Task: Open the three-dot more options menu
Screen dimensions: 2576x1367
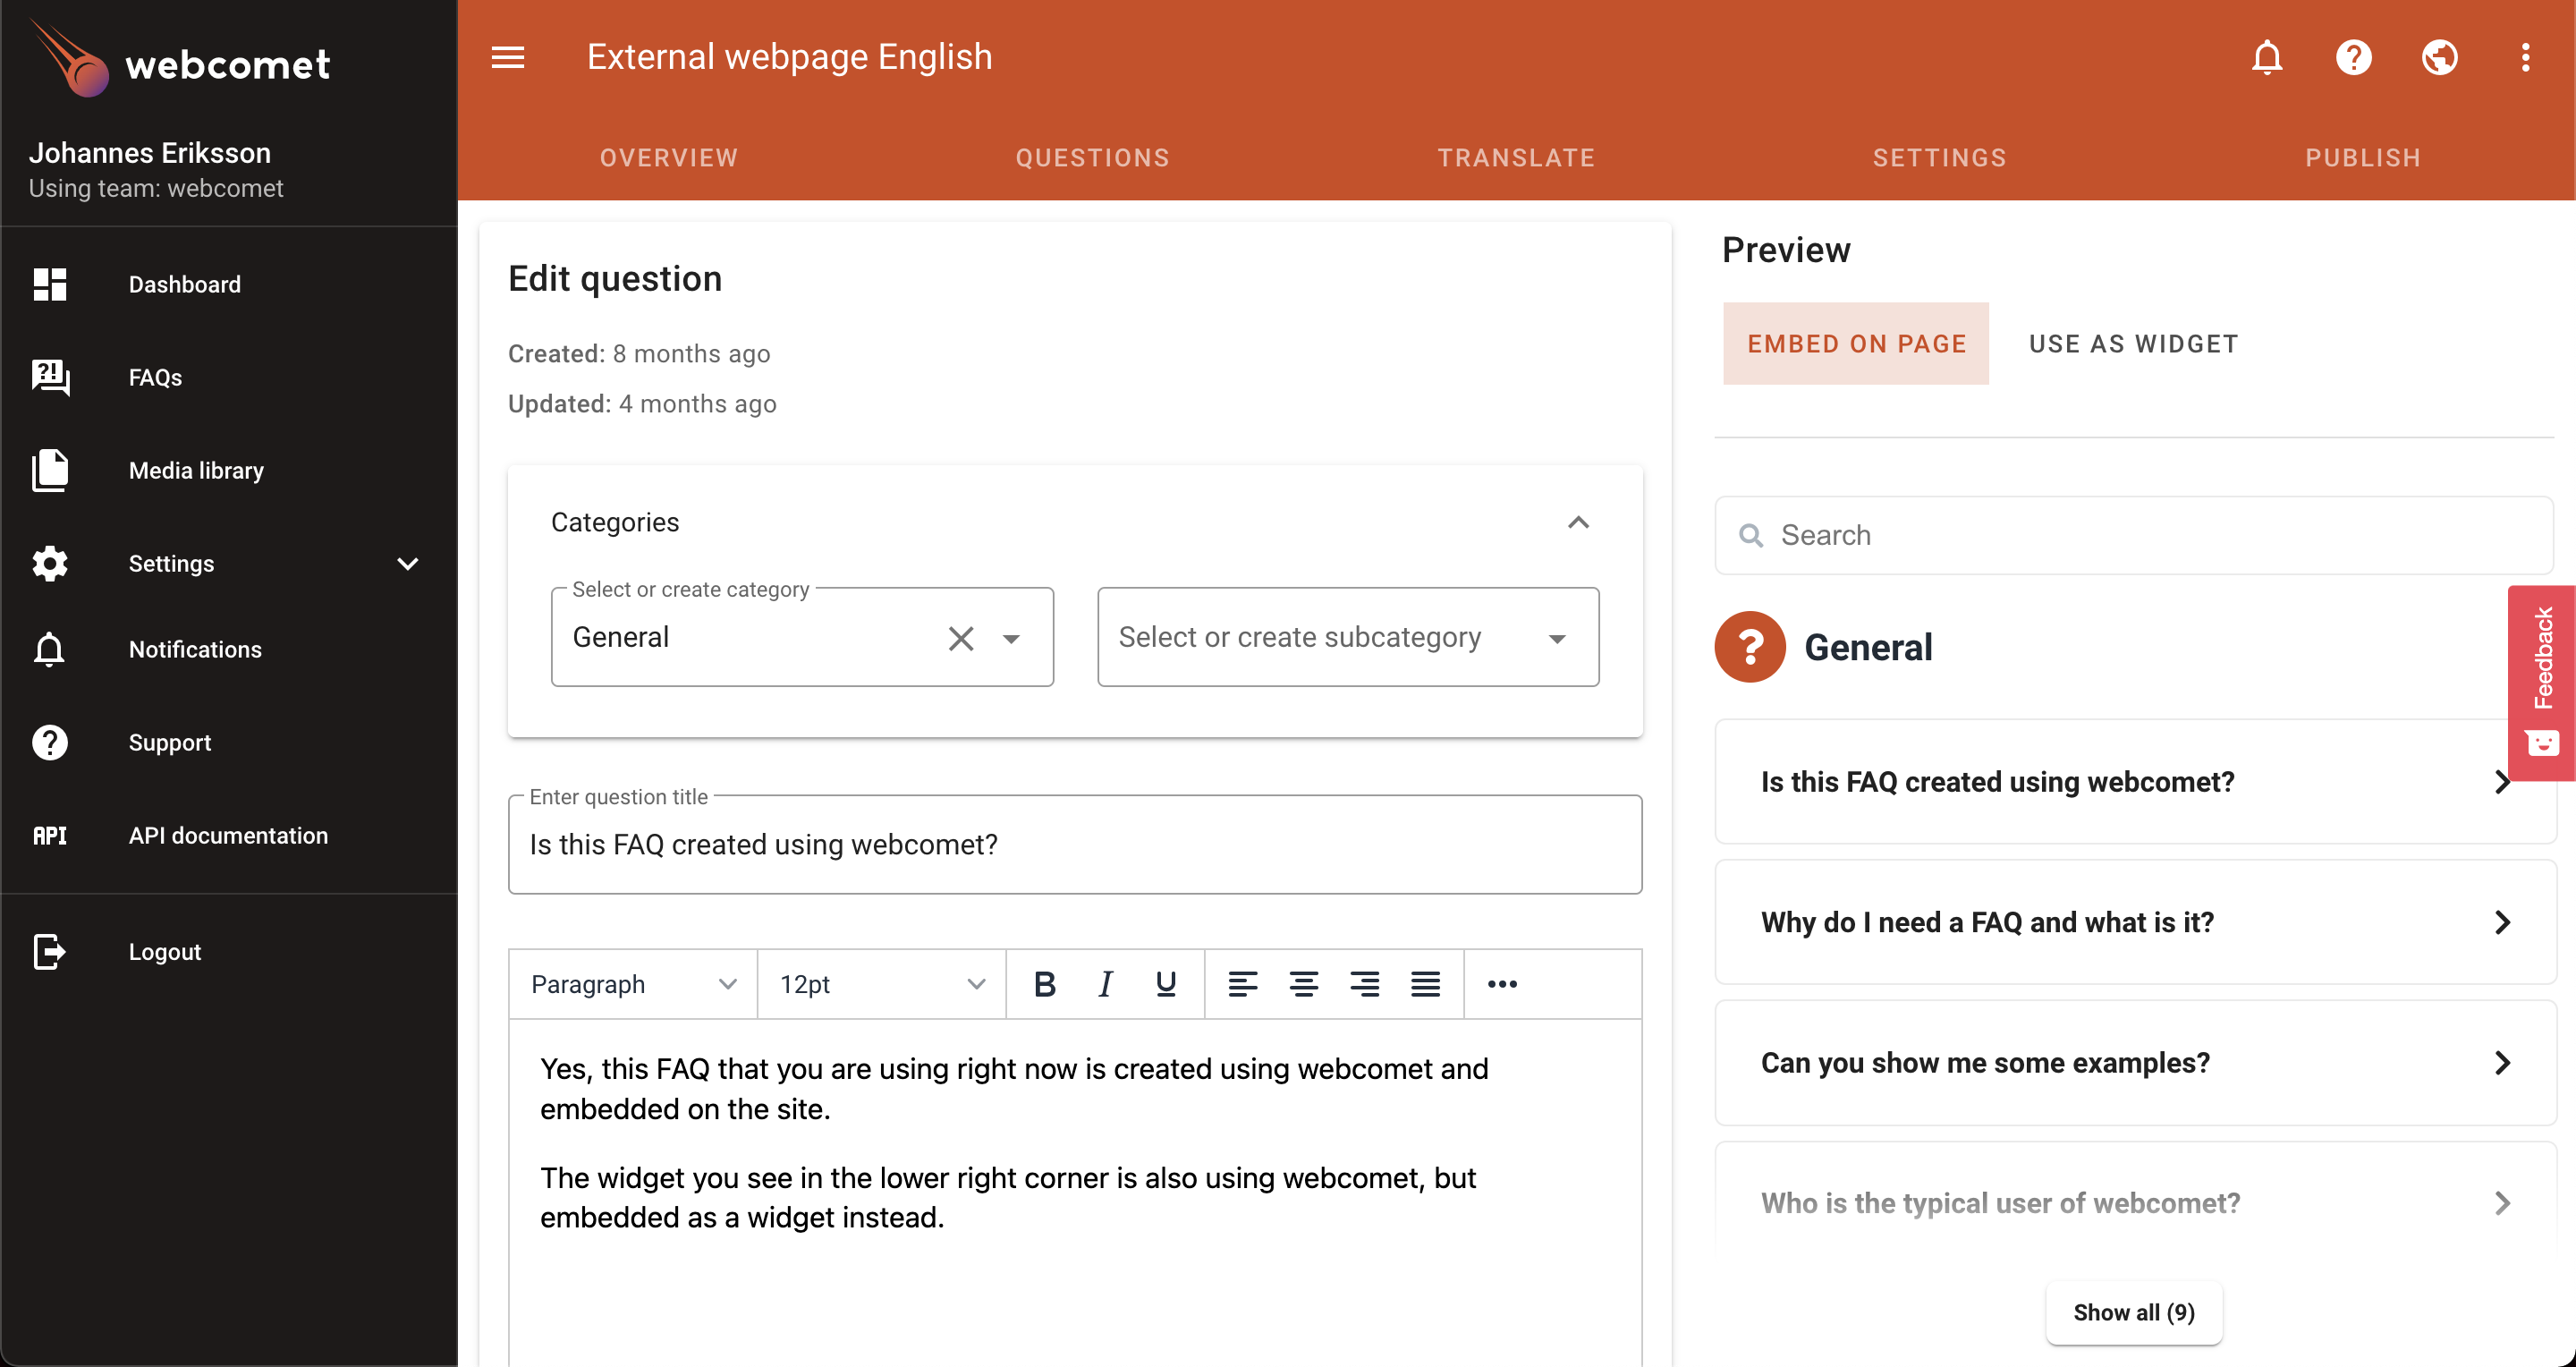Action: pyautogui.click(x=2525, y=57)
